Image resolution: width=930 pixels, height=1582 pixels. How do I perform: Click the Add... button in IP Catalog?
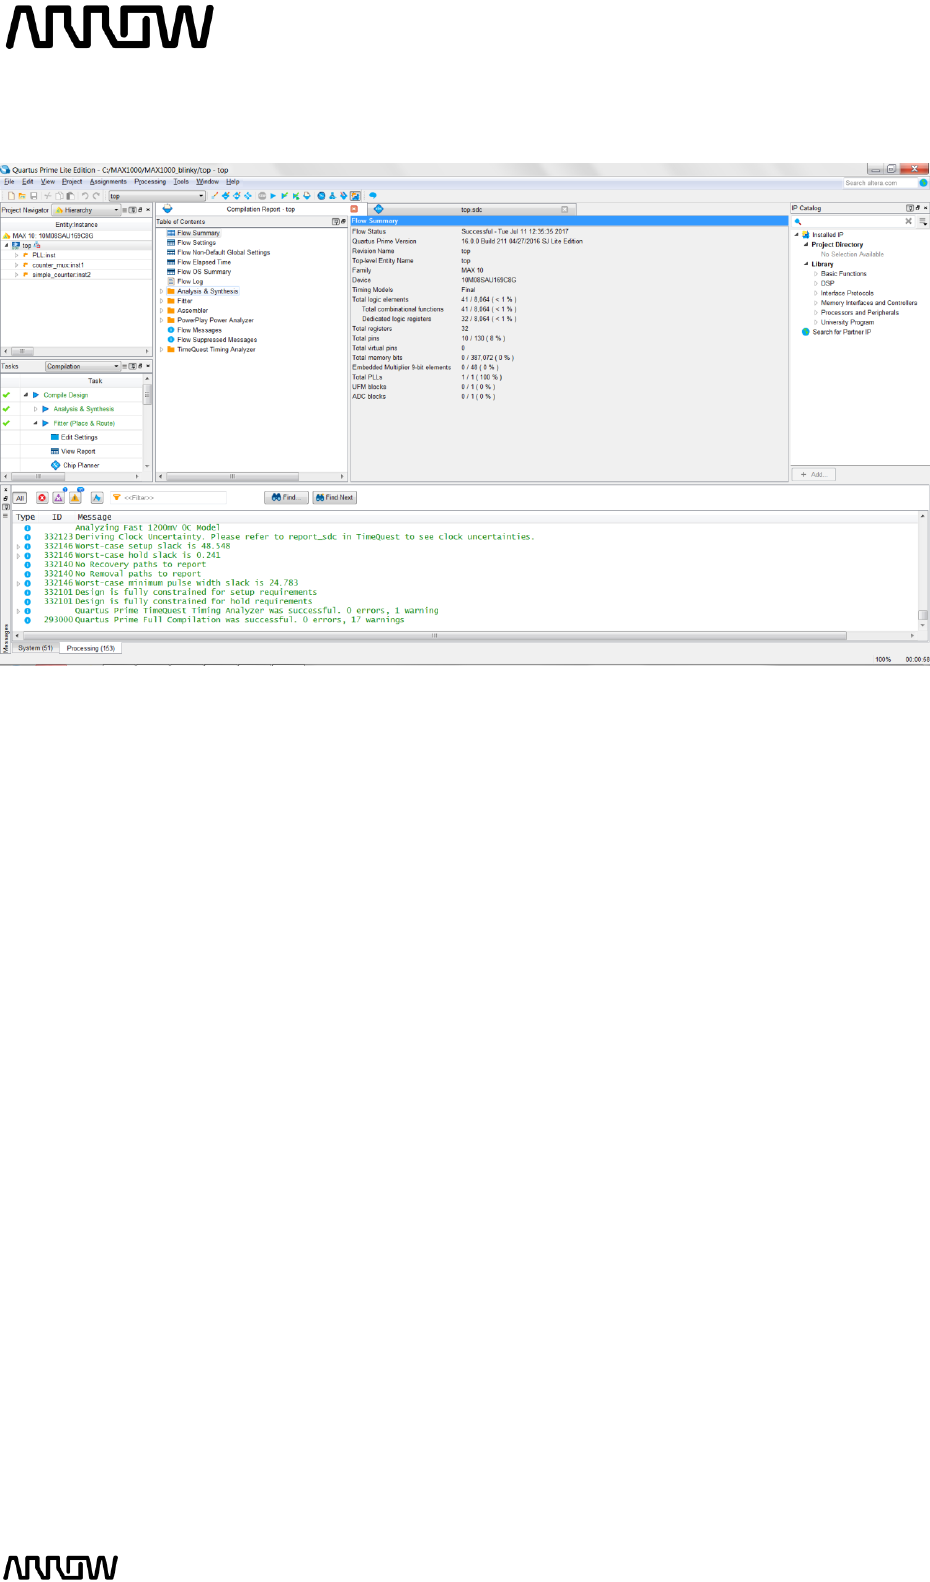coord(814,475)
